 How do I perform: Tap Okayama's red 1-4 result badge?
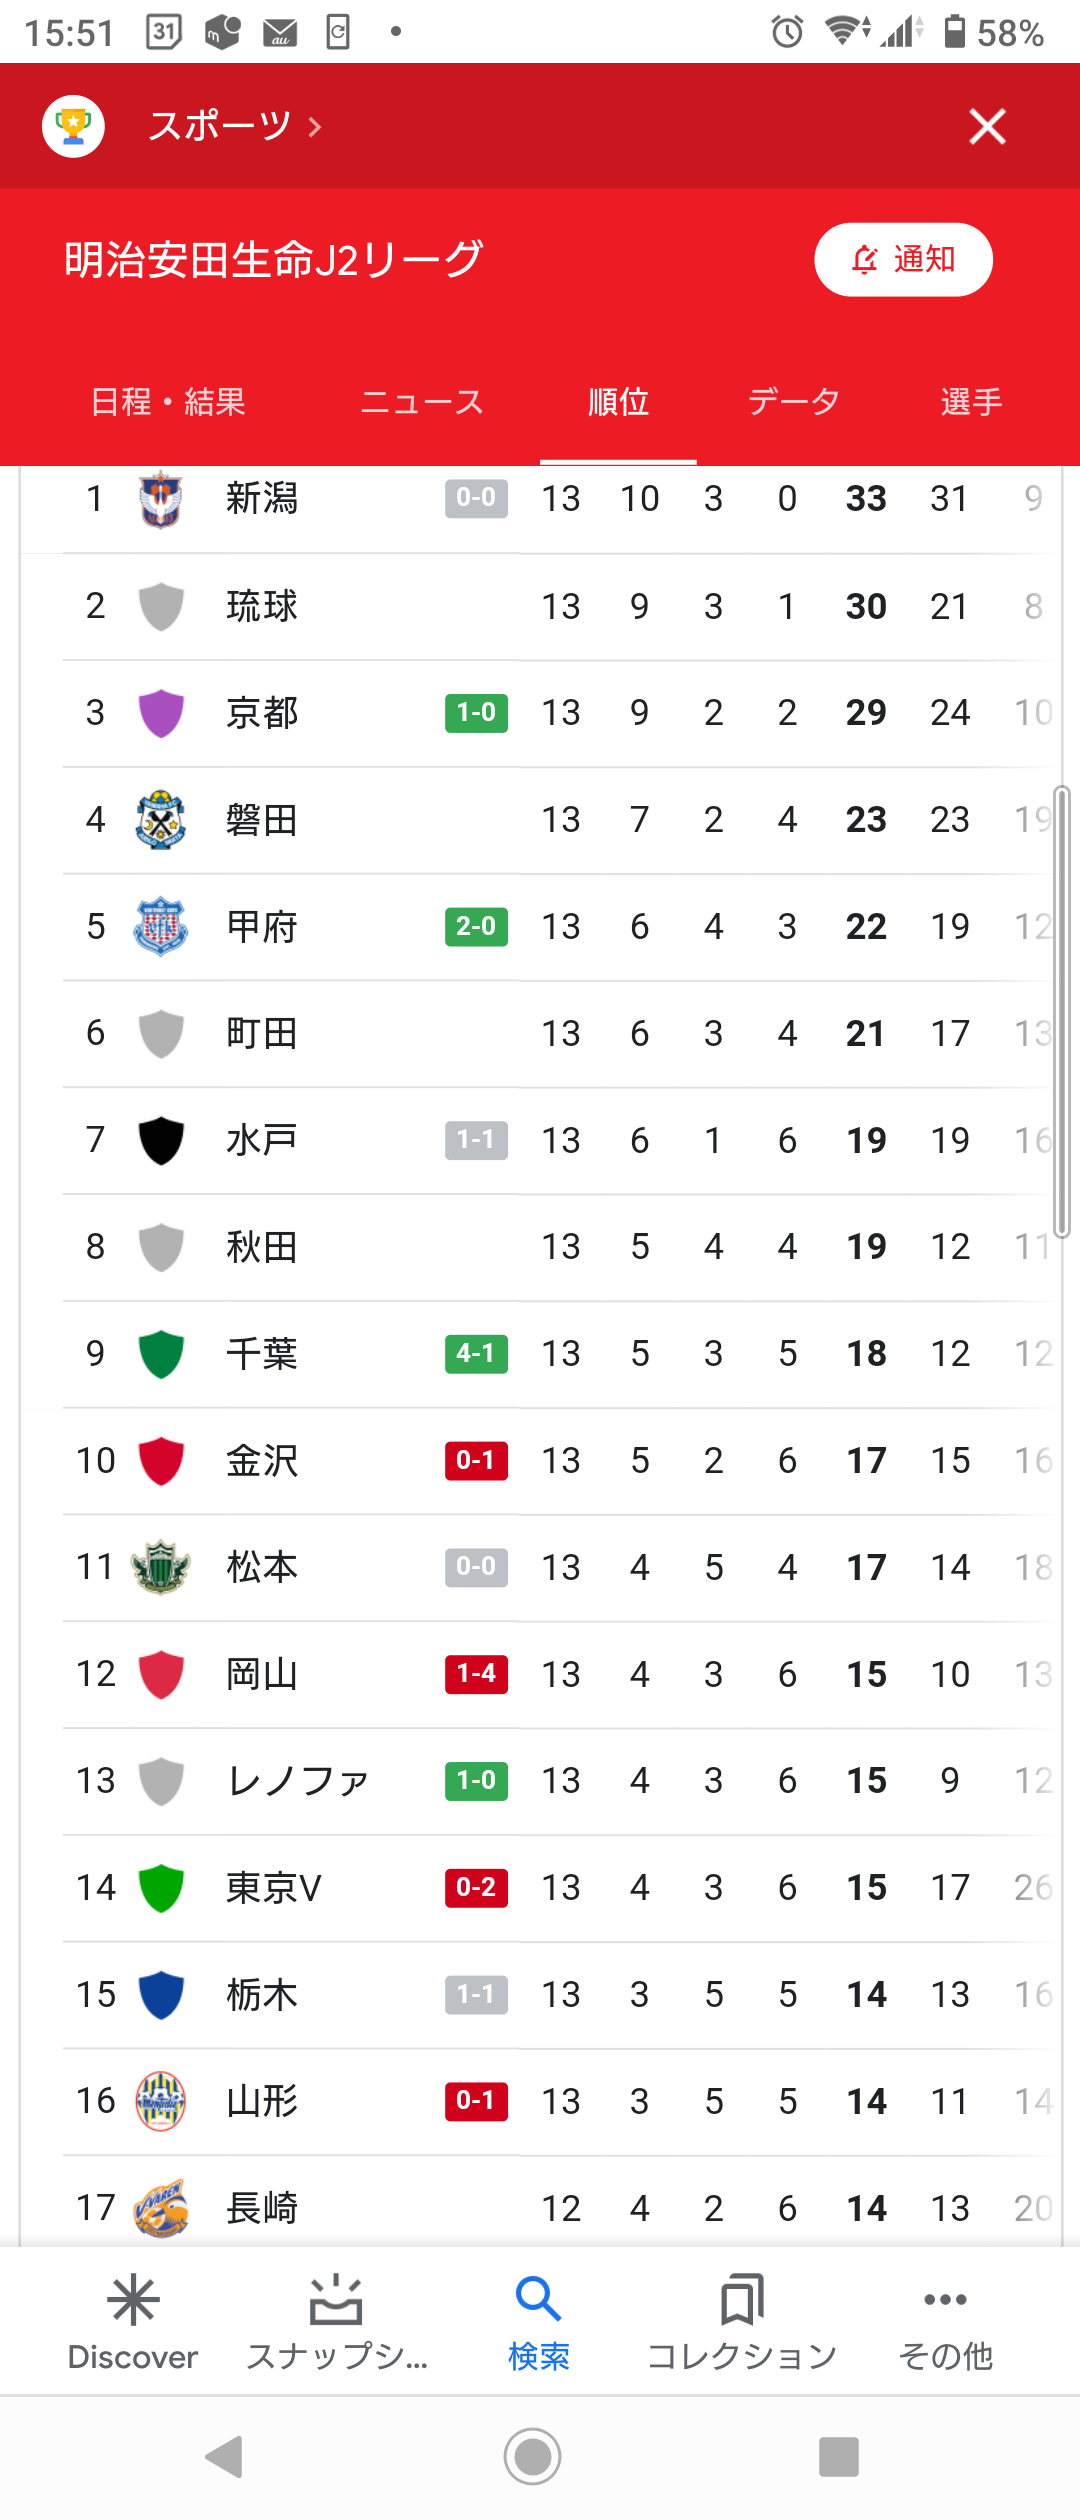coord(476,1674)
